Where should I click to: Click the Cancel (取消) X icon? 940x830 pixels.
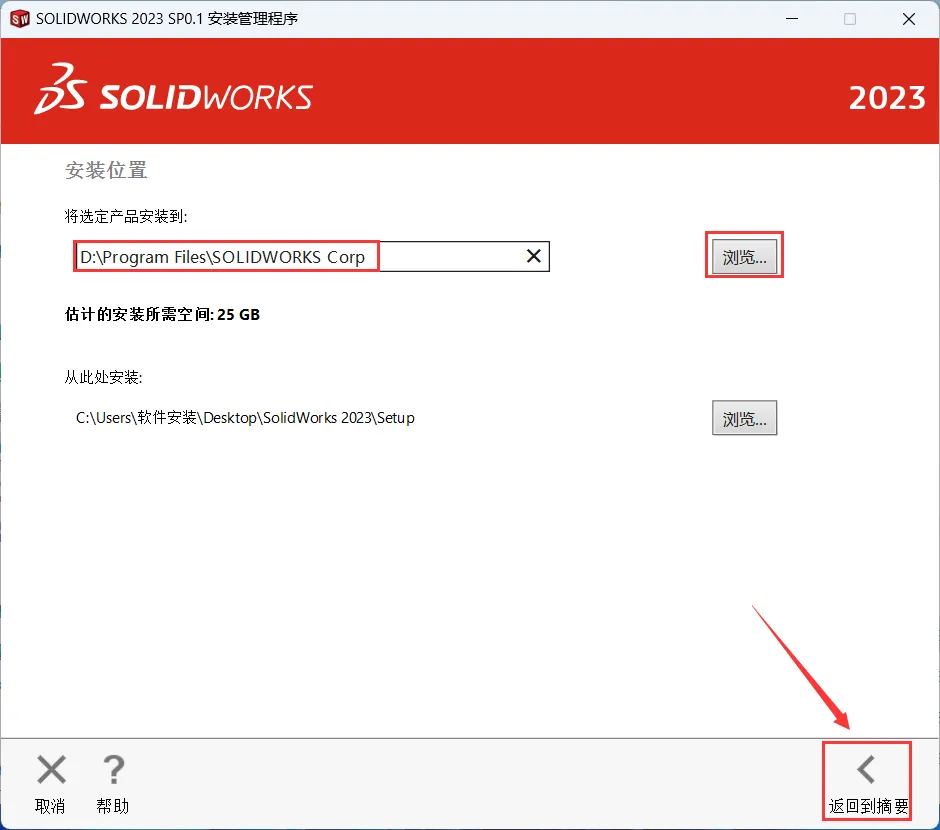[x=51, y=769]
